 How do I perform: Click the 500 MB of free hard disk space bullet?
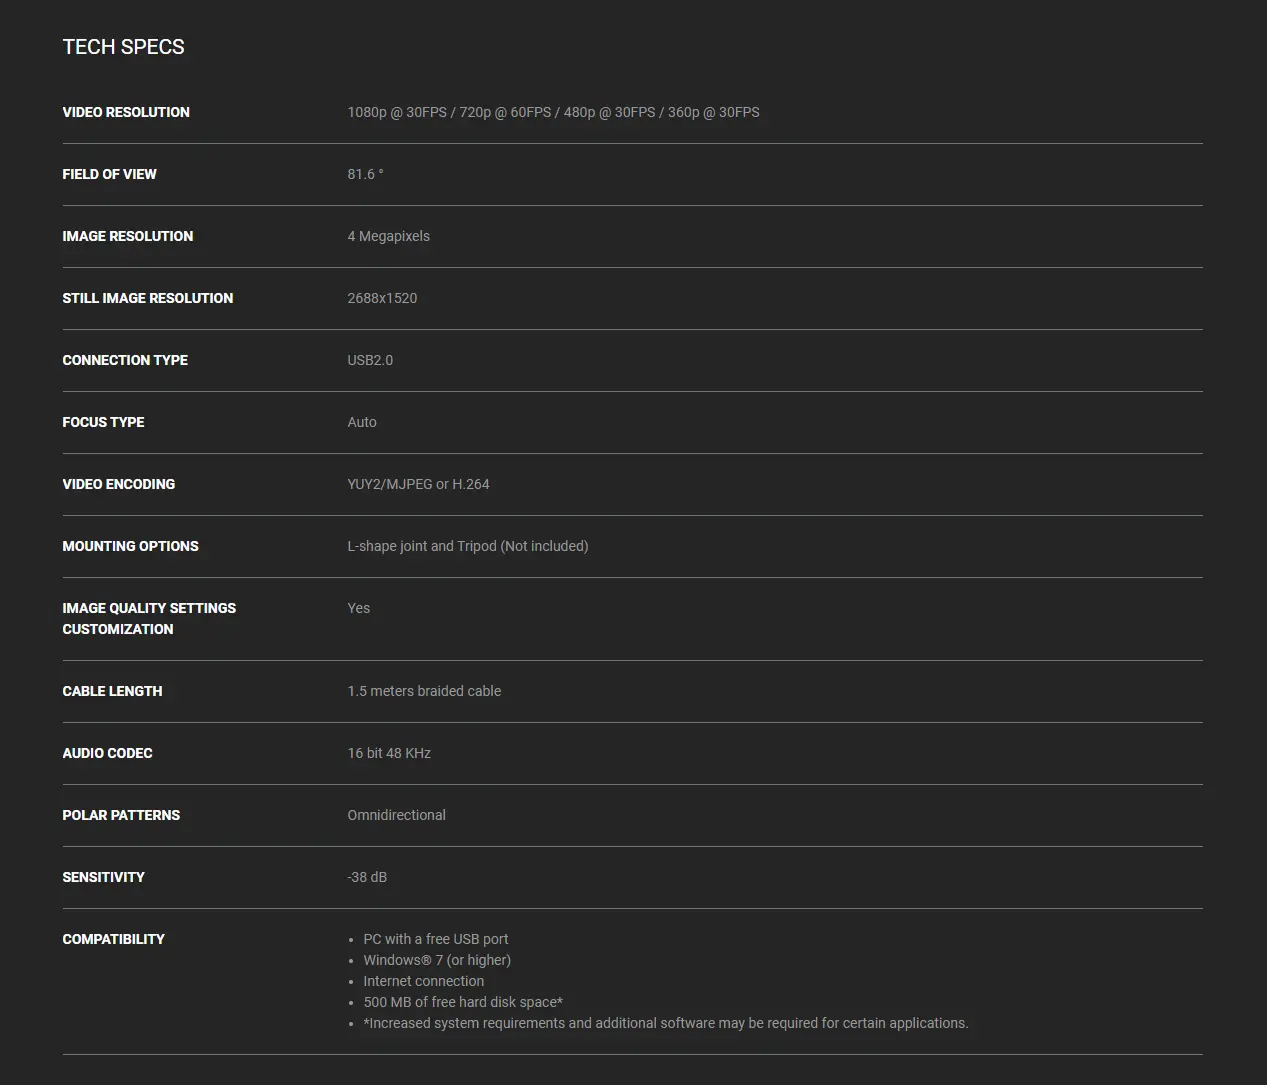click(x=462, y=1002)
